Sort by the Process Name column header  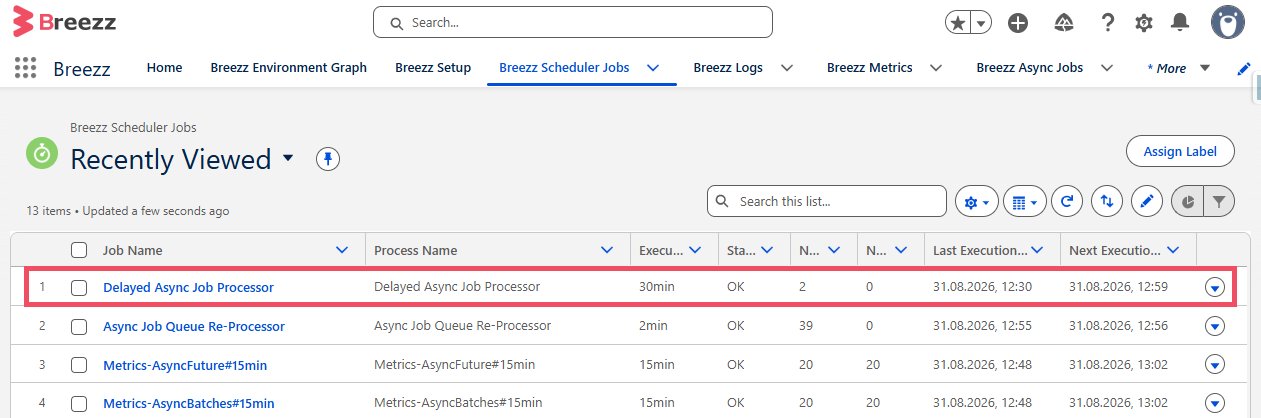(416, 250)
